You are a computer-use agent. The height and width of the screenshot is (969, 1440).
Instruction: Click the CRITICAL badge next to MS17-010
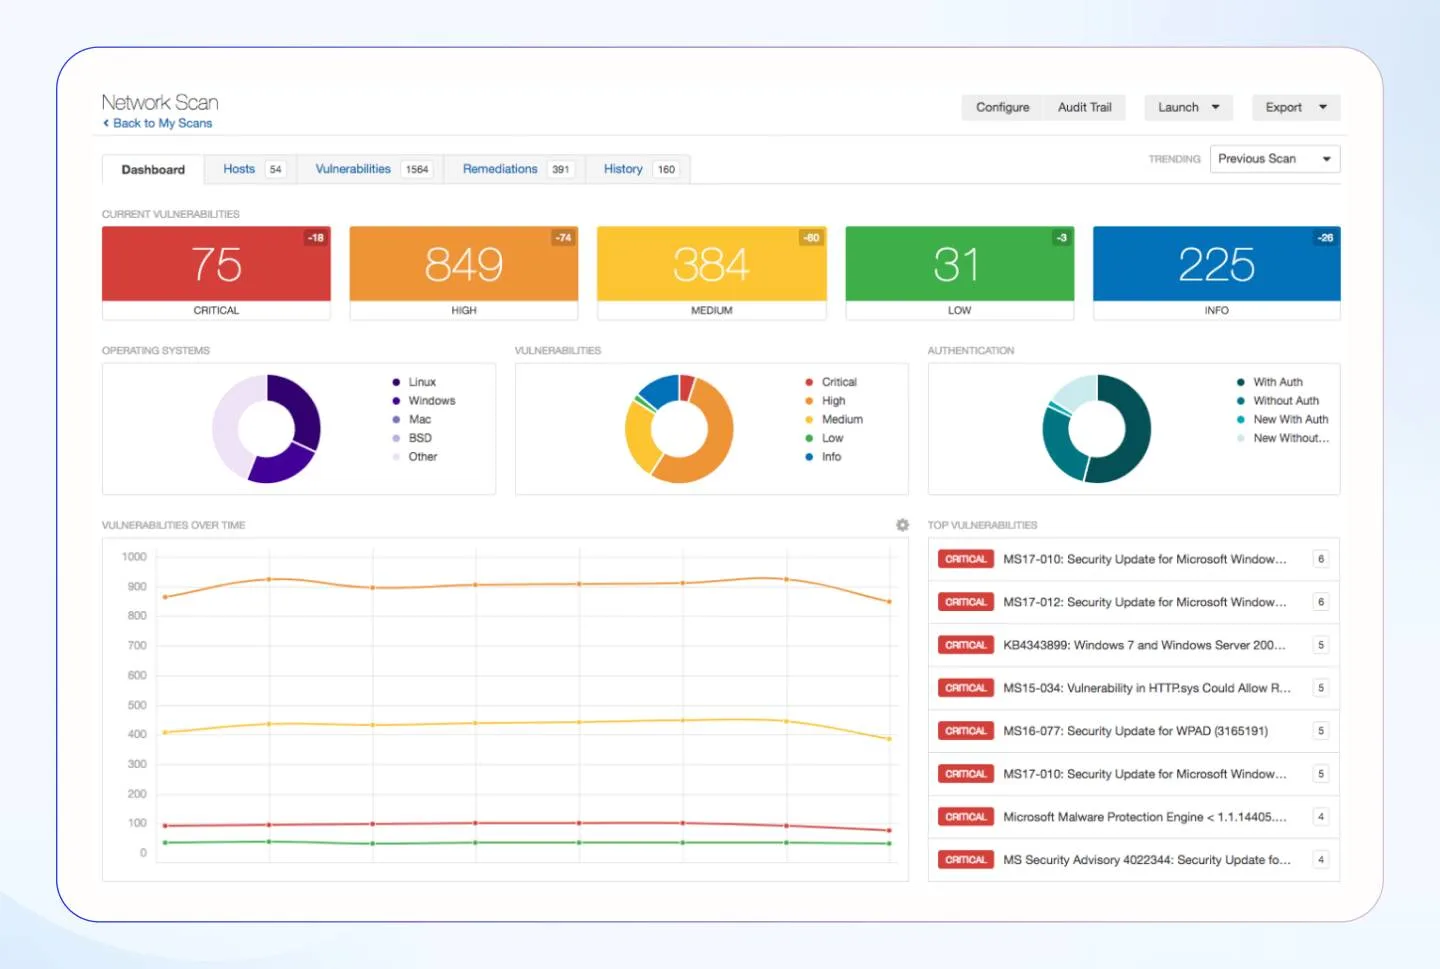click(964, 559)
